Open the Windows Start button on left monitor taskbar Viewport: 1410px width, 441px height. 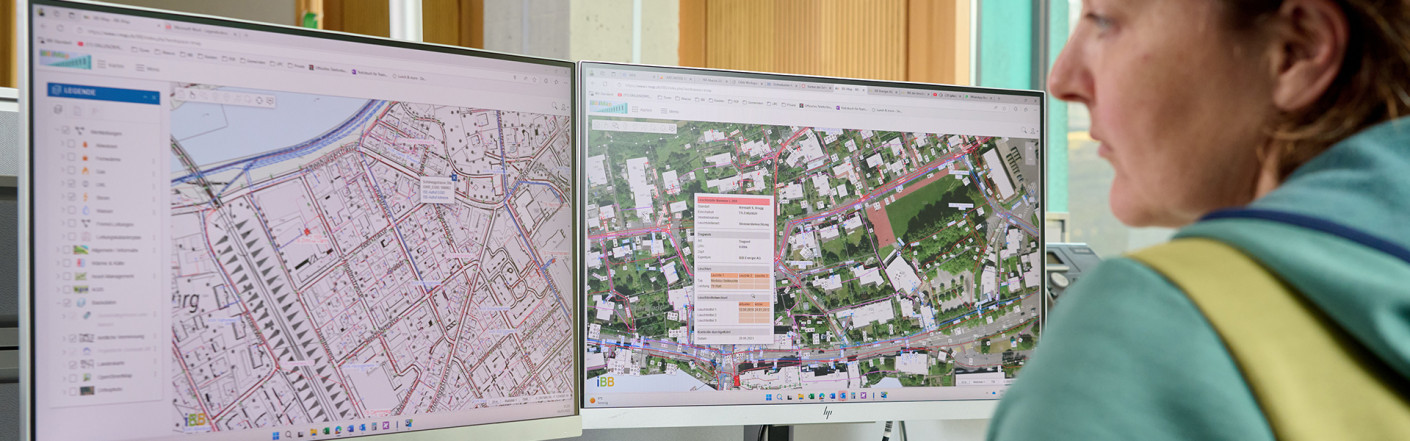pyautogui.click(x=276, y=435)
